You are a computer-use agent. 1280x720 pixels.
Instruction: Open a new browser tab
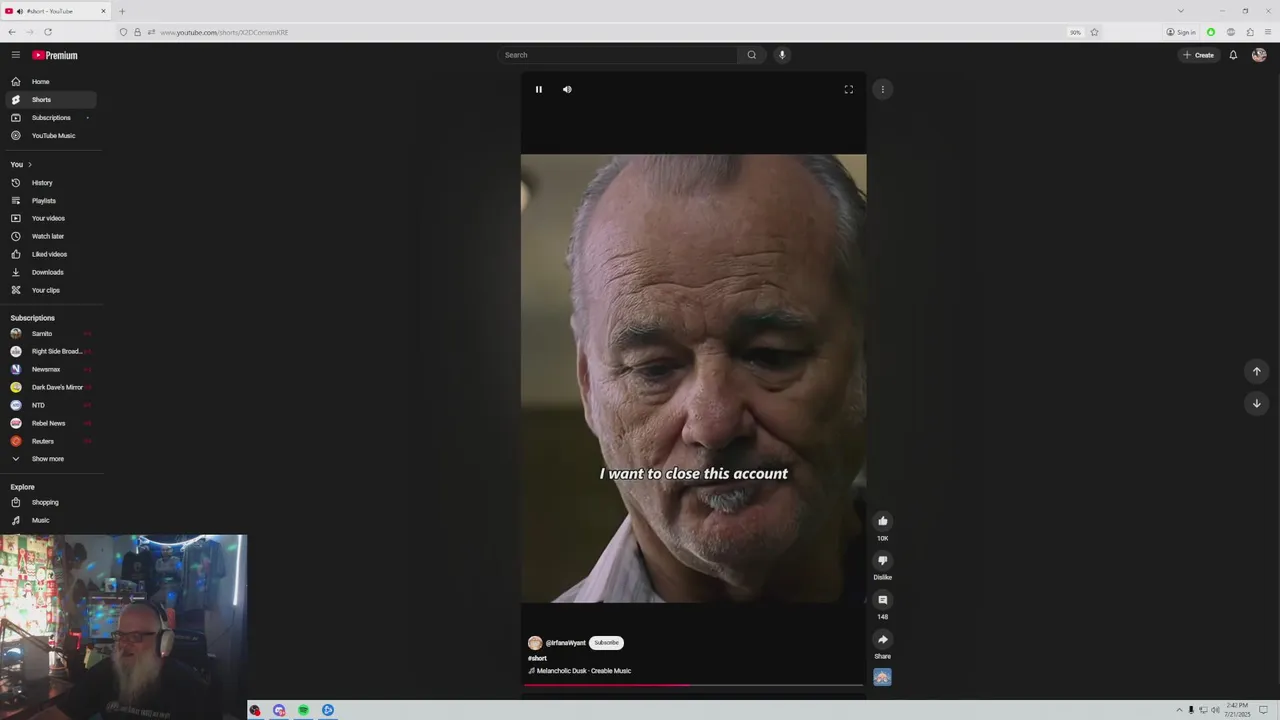coord(122,11)
